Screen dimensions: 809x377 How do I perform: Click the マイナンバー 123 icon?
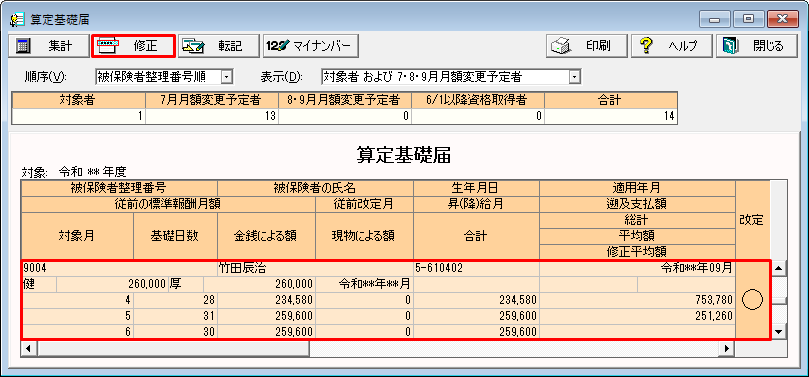tap(277, 46)
